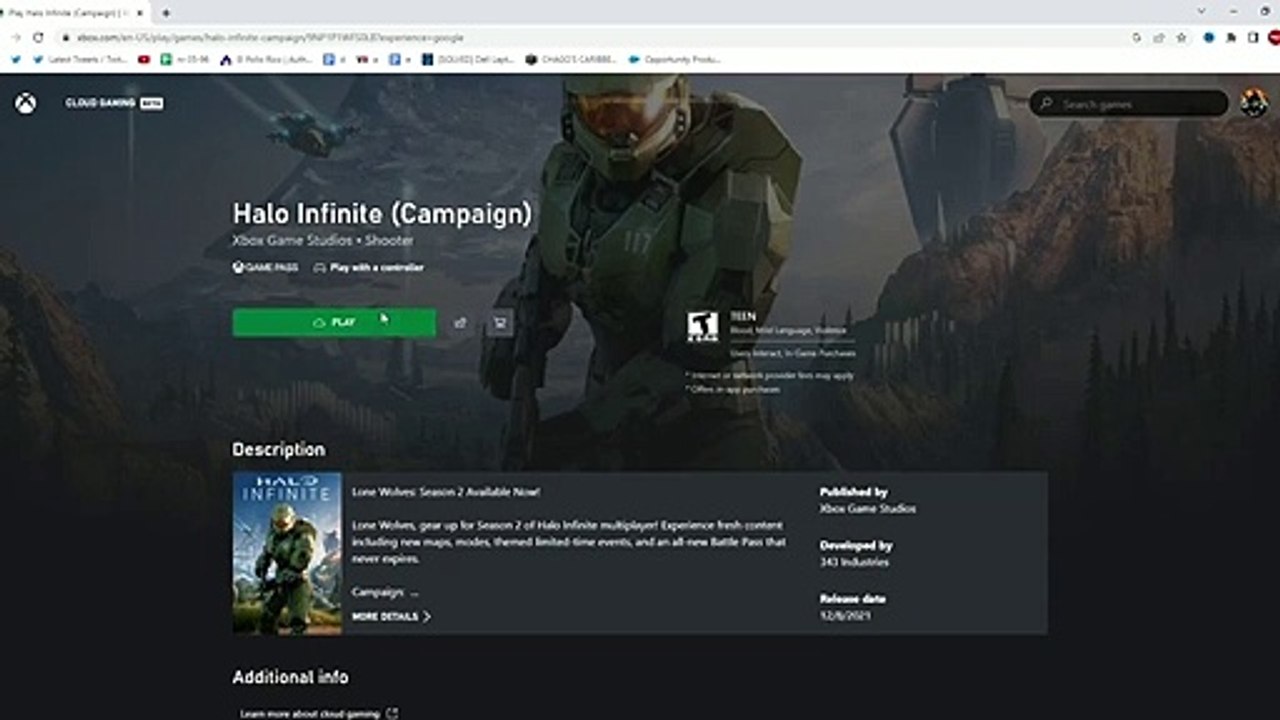Click the ESRB Teen rating icon
Image resolution: width=1280 pixels, height=720 pixels.
pyautogui.click(x=702, y=327)
